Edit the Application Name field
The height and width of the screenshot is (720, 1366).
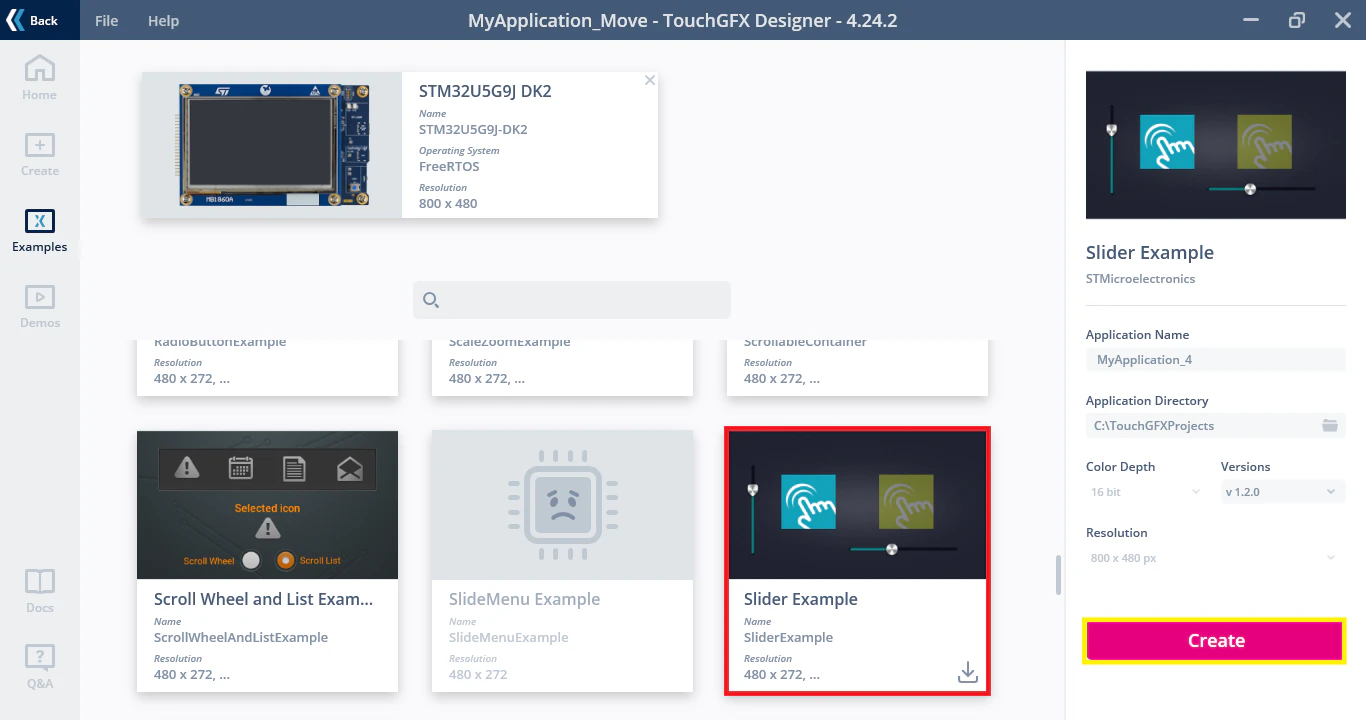1215,360
